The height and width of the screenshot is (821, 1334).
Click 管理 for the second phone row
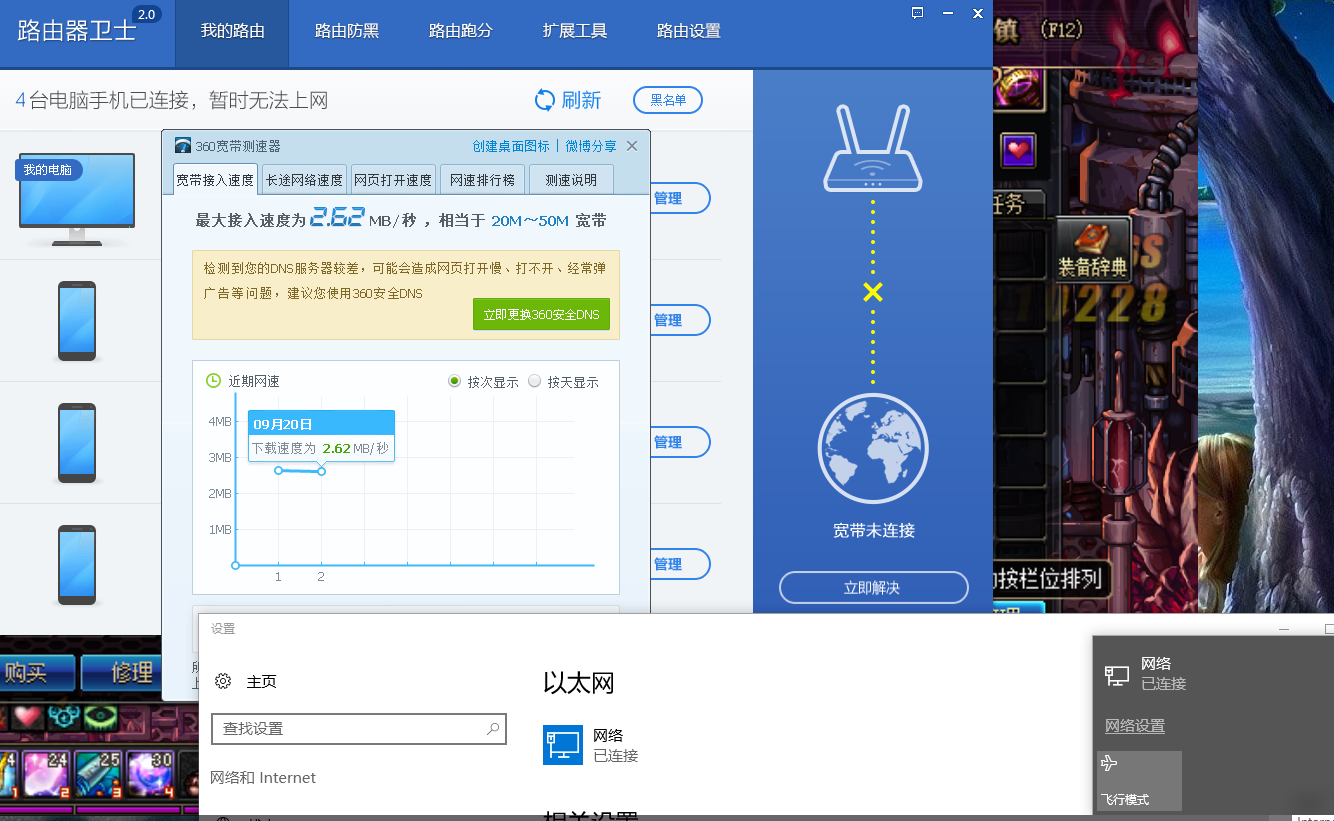(x=679, y=442)
